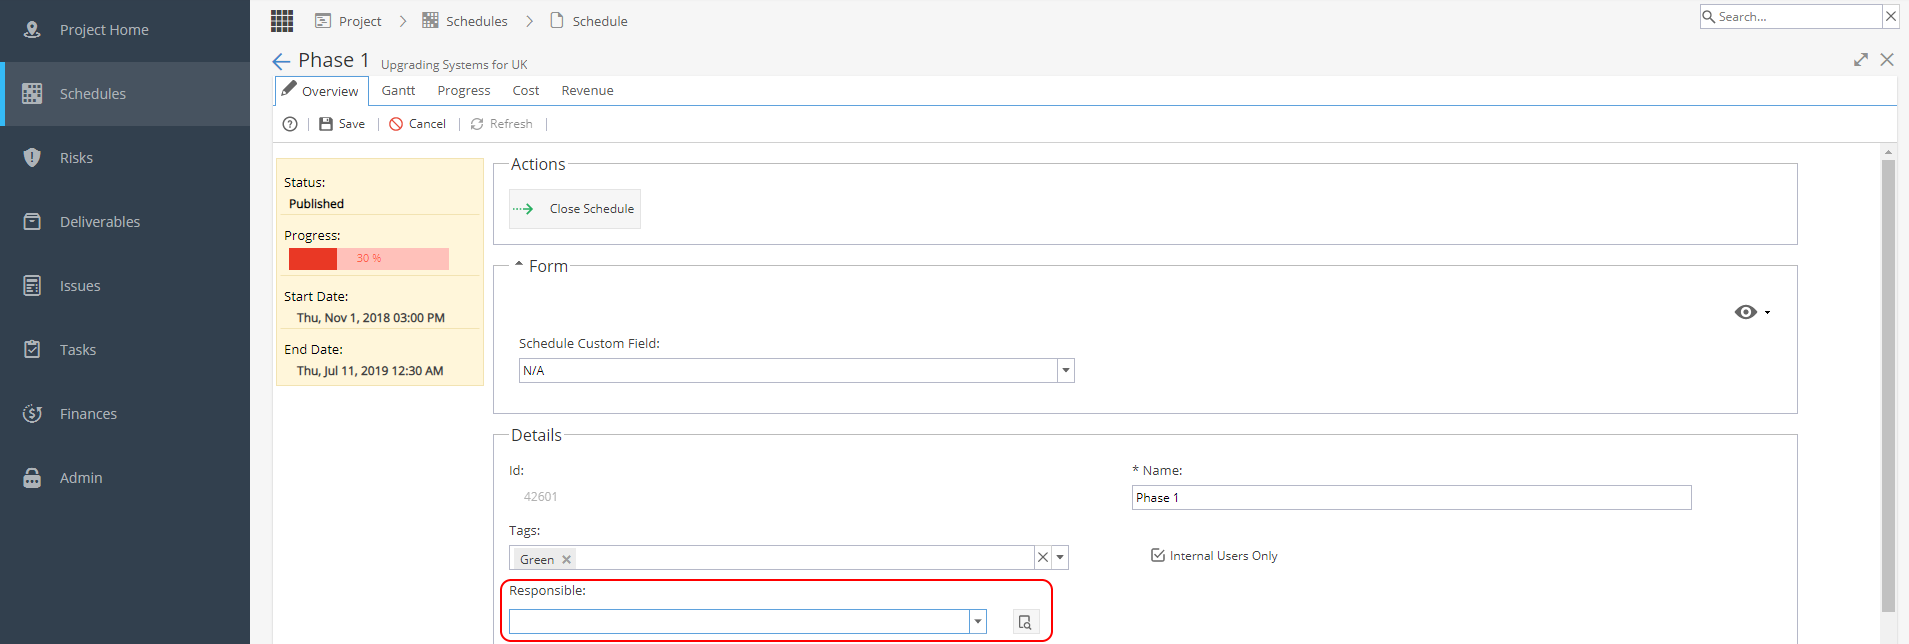Clear all tags with the X icon
The width and height of the screenshot is (1909, 644).
(x=1043, y=558)
